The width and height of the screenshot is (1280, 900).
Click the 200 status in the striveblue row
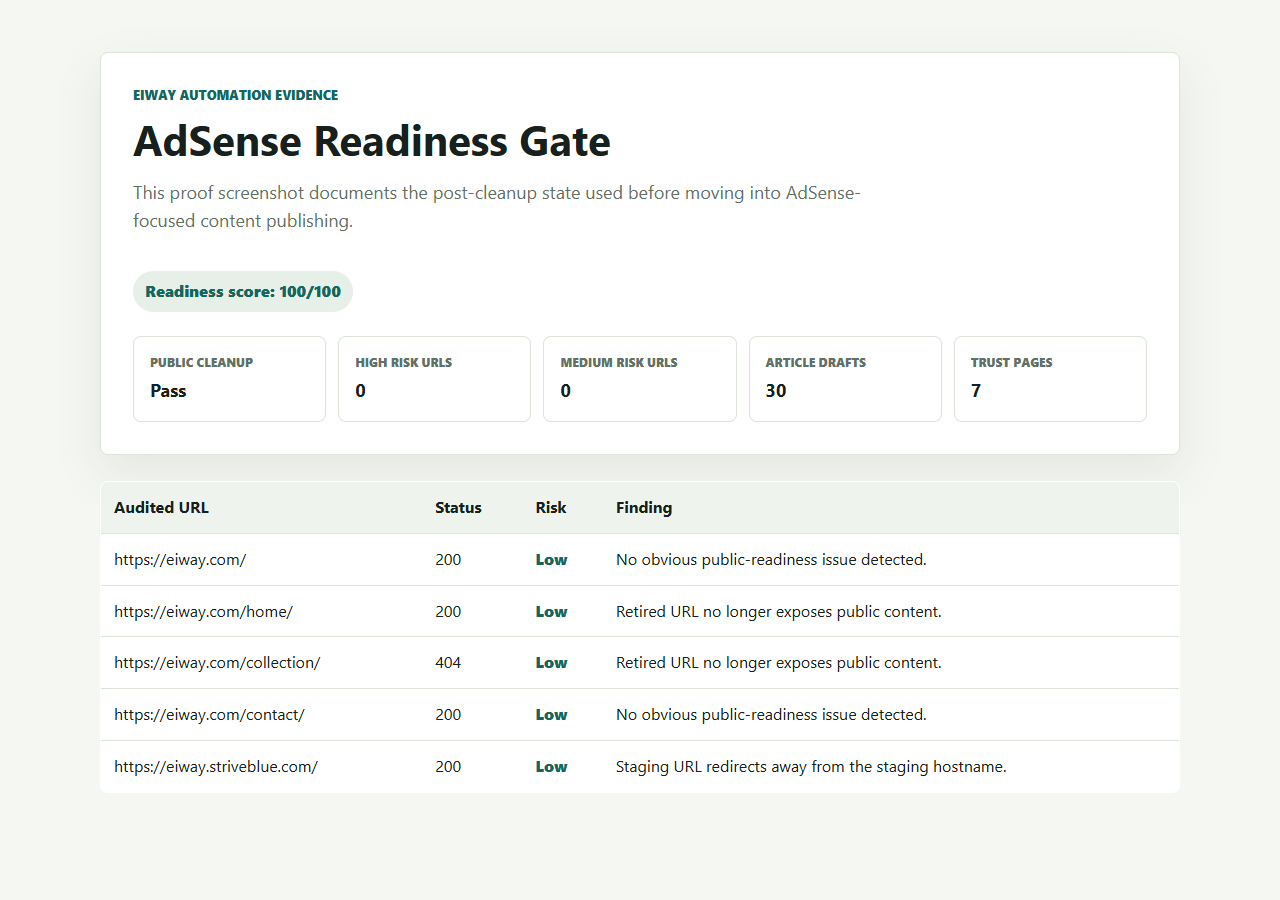click(448, 767)
